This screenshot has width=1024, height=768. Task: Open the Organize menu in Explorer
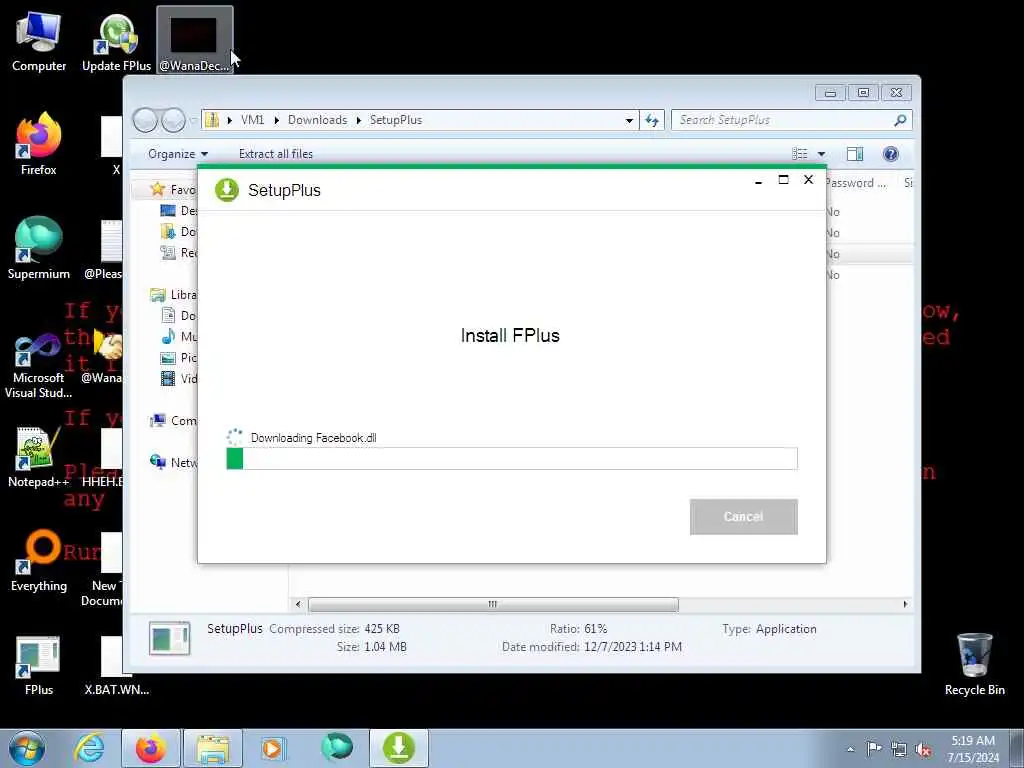178,154
